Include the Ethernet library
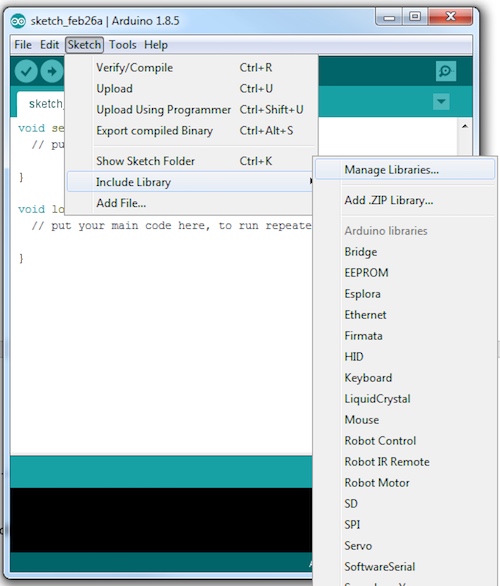Image resolution: width=500 pixels, height=586 pixels. tap(405, 315)
